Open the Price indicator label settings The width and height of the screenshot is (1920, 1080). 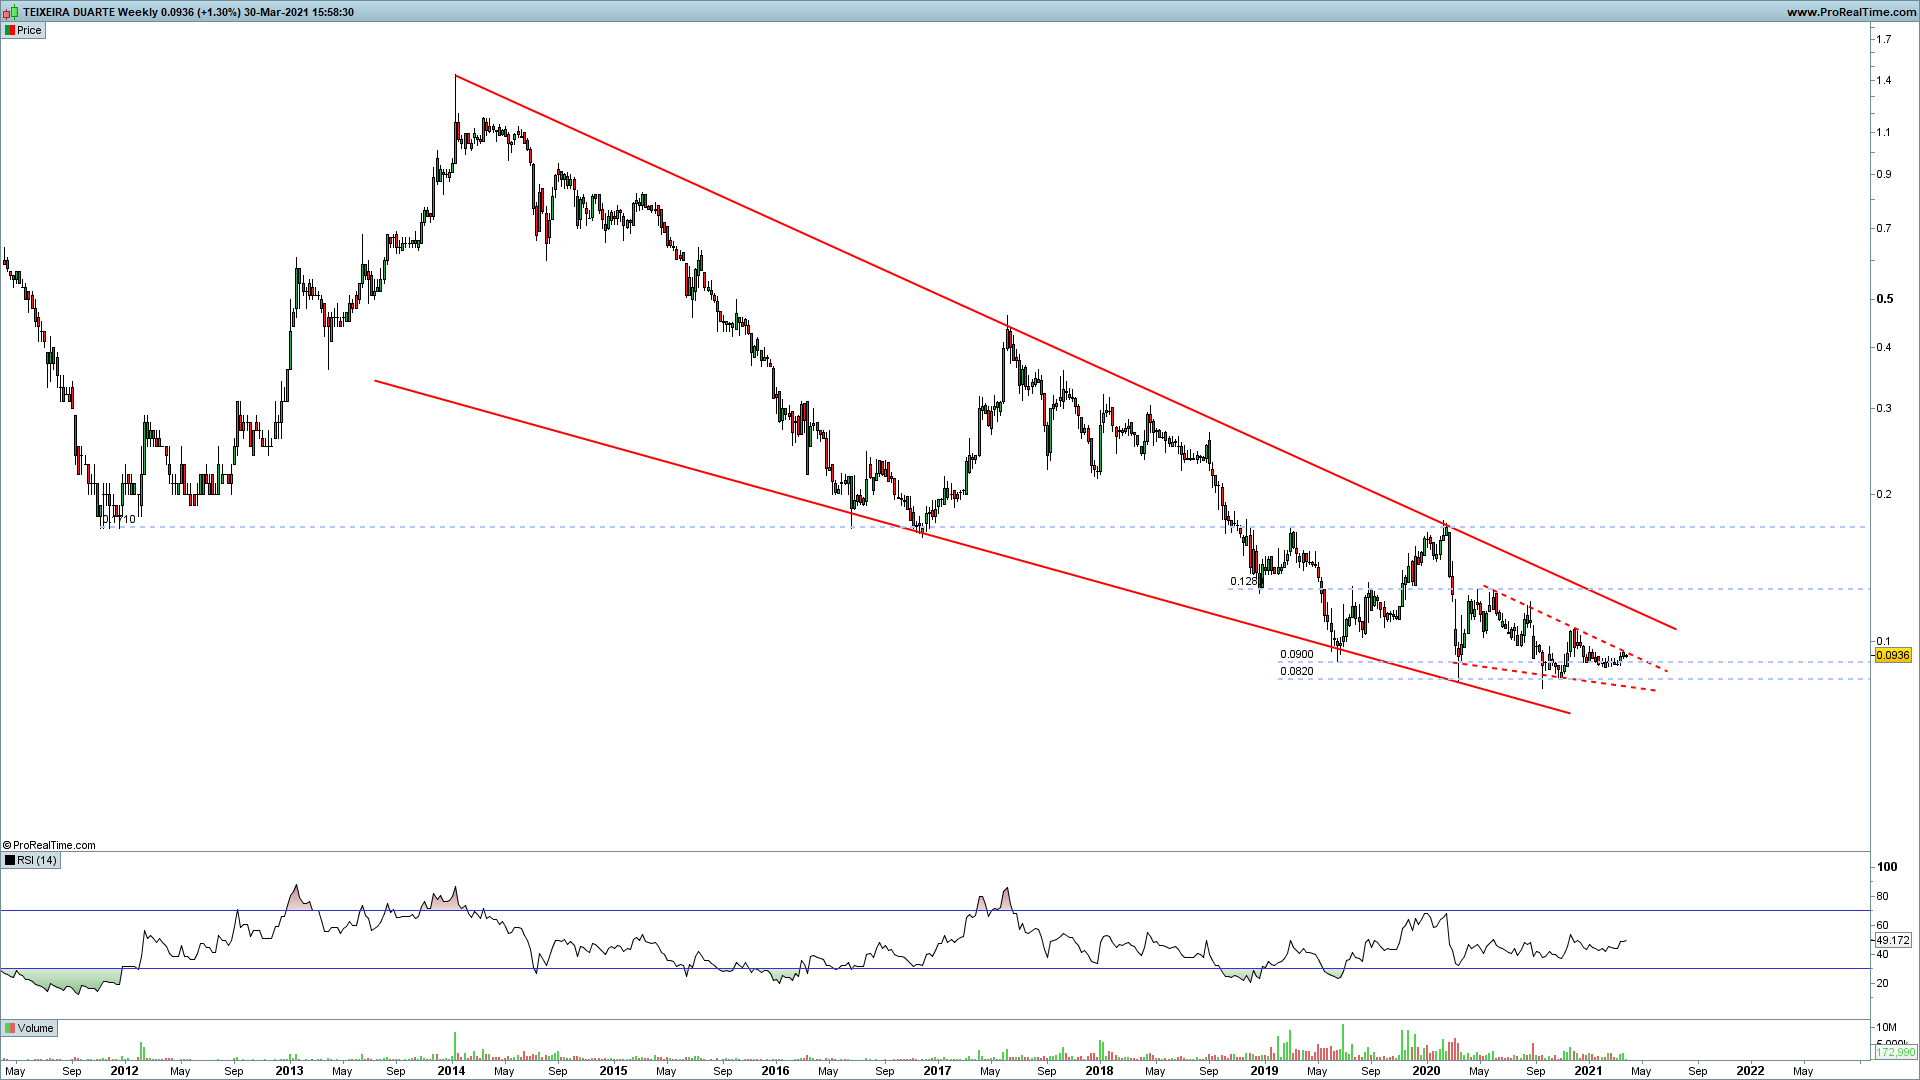click(x=29, y=30)
